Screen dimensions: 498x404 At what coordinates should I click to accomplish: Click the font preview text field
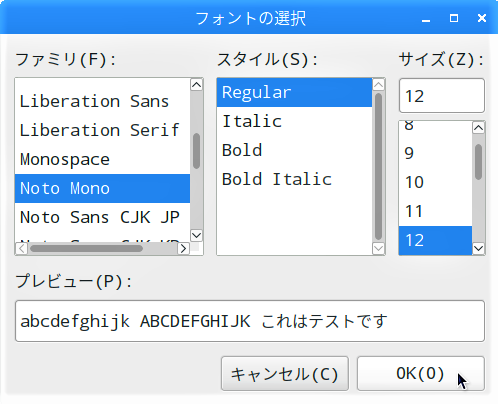point(250,321)
